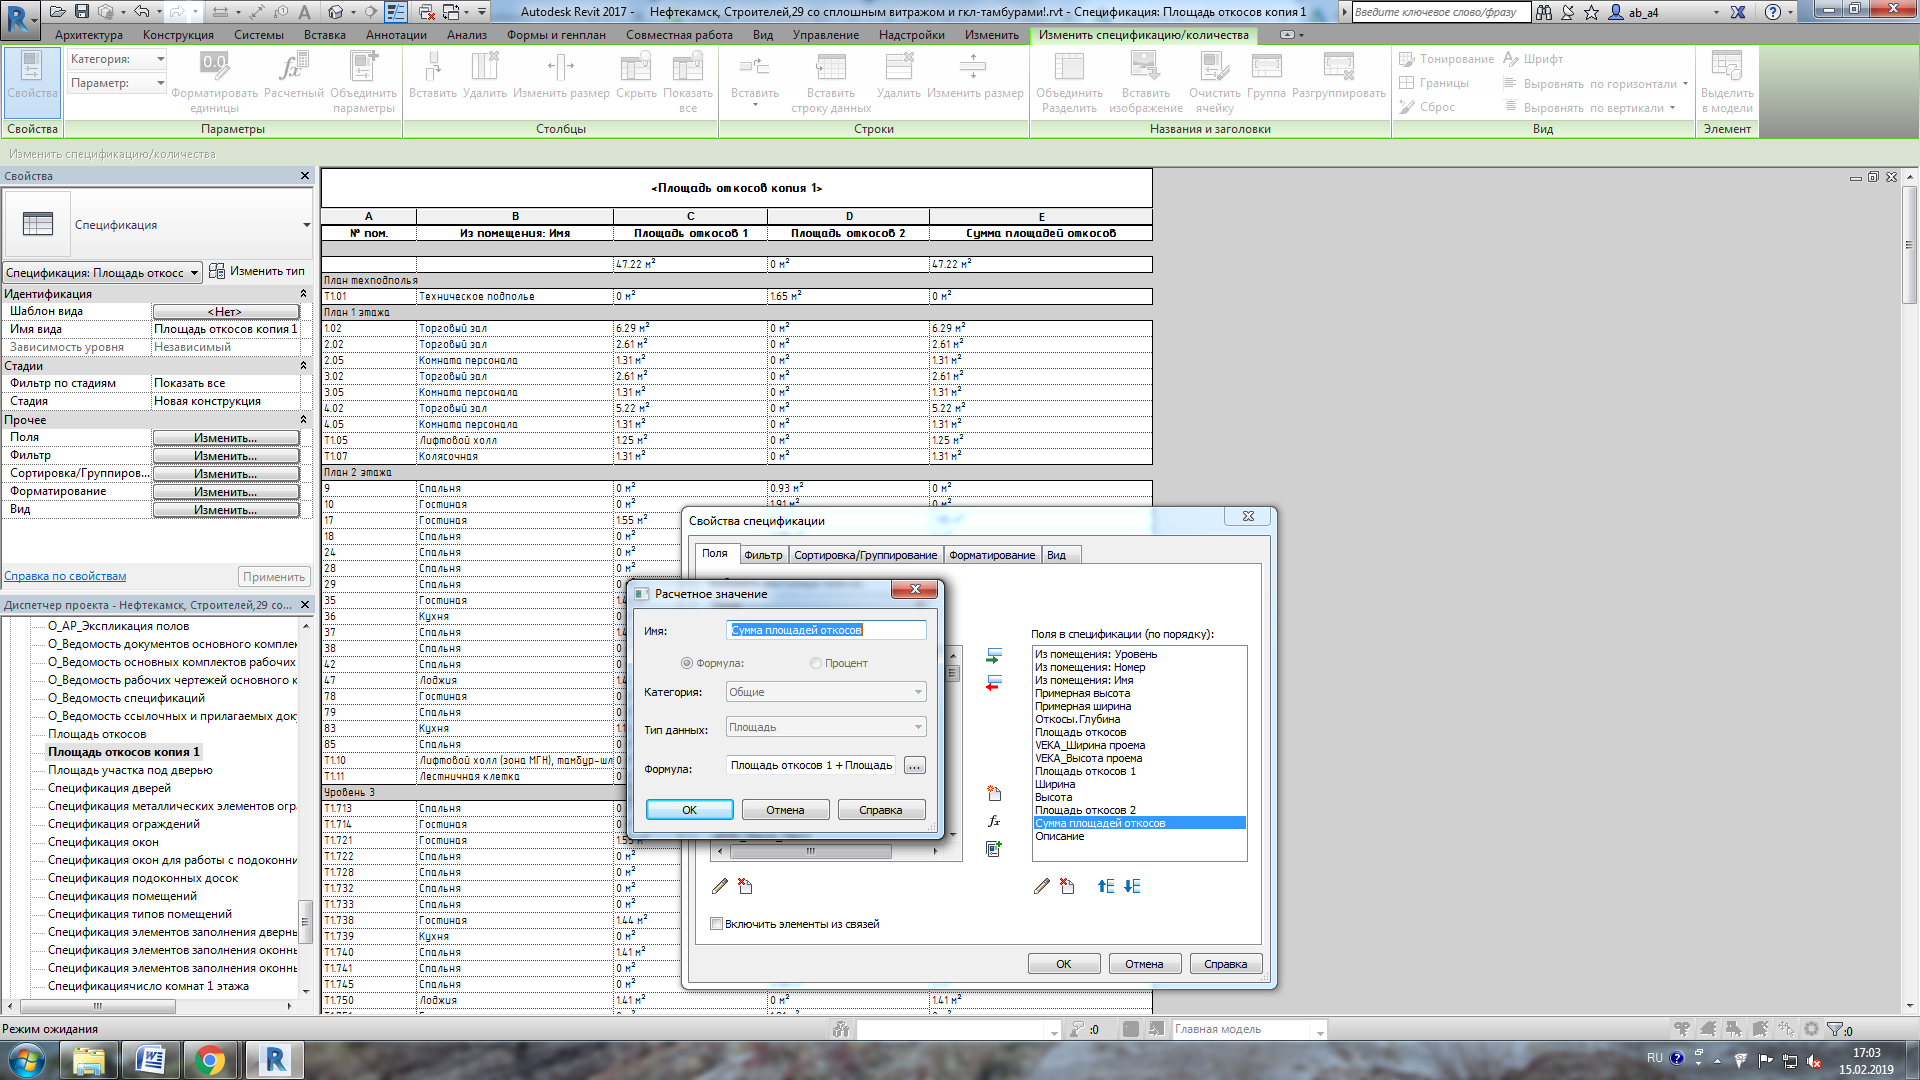Screen dimensions: 1920x1080
Task: Click the combine parameters icon below fx
Action: pyautogui.click(x=993, y=849)
